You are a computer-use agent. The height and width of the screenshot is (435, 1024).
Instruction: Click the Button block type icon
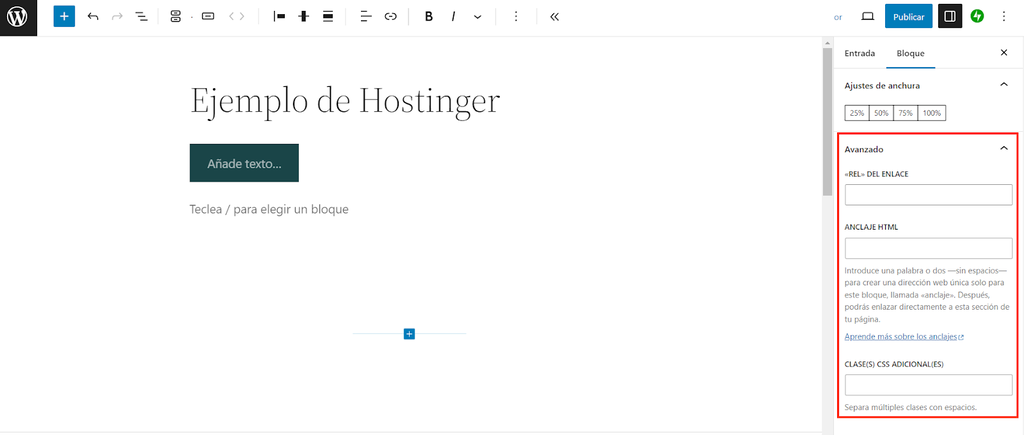208,16
